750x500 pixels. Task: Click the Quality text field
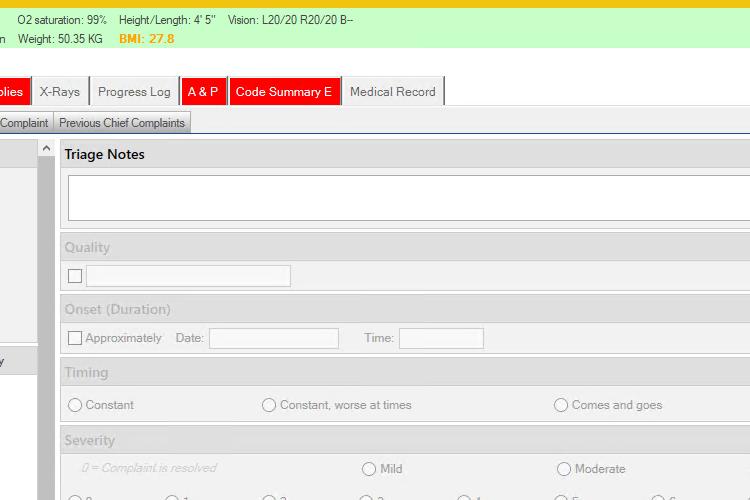[x=188, y=276]
